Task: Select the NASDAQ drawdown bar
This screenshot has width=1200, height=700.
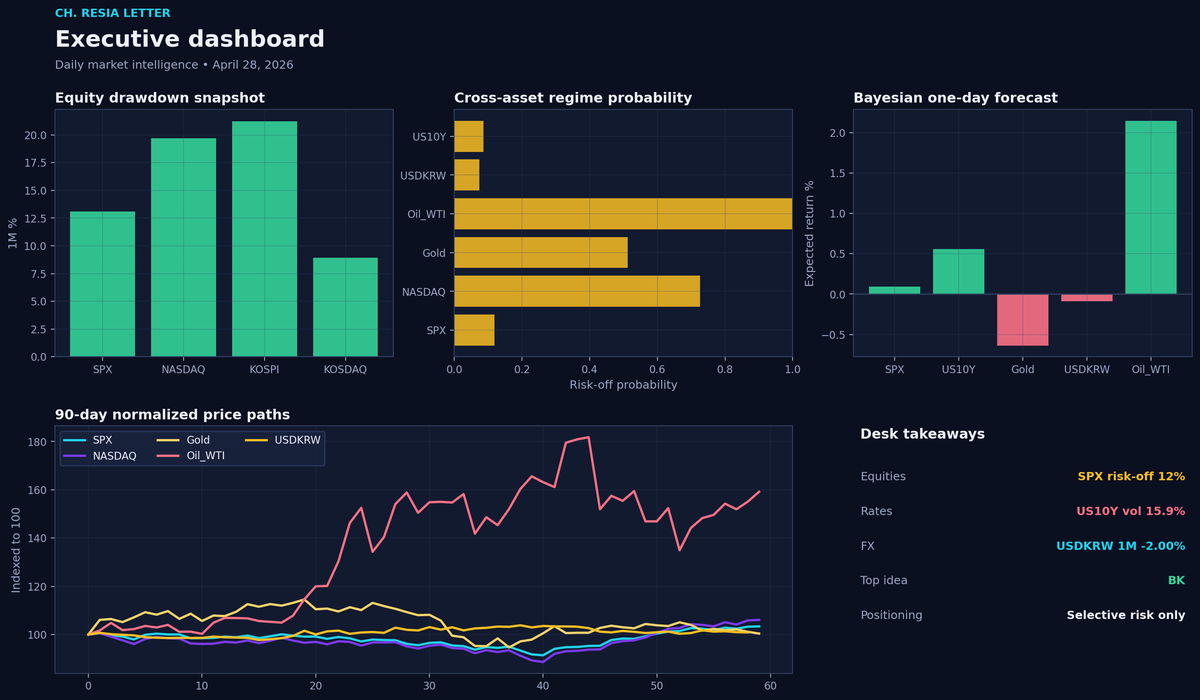Action: pyautogui.click(x=183, y=247)
